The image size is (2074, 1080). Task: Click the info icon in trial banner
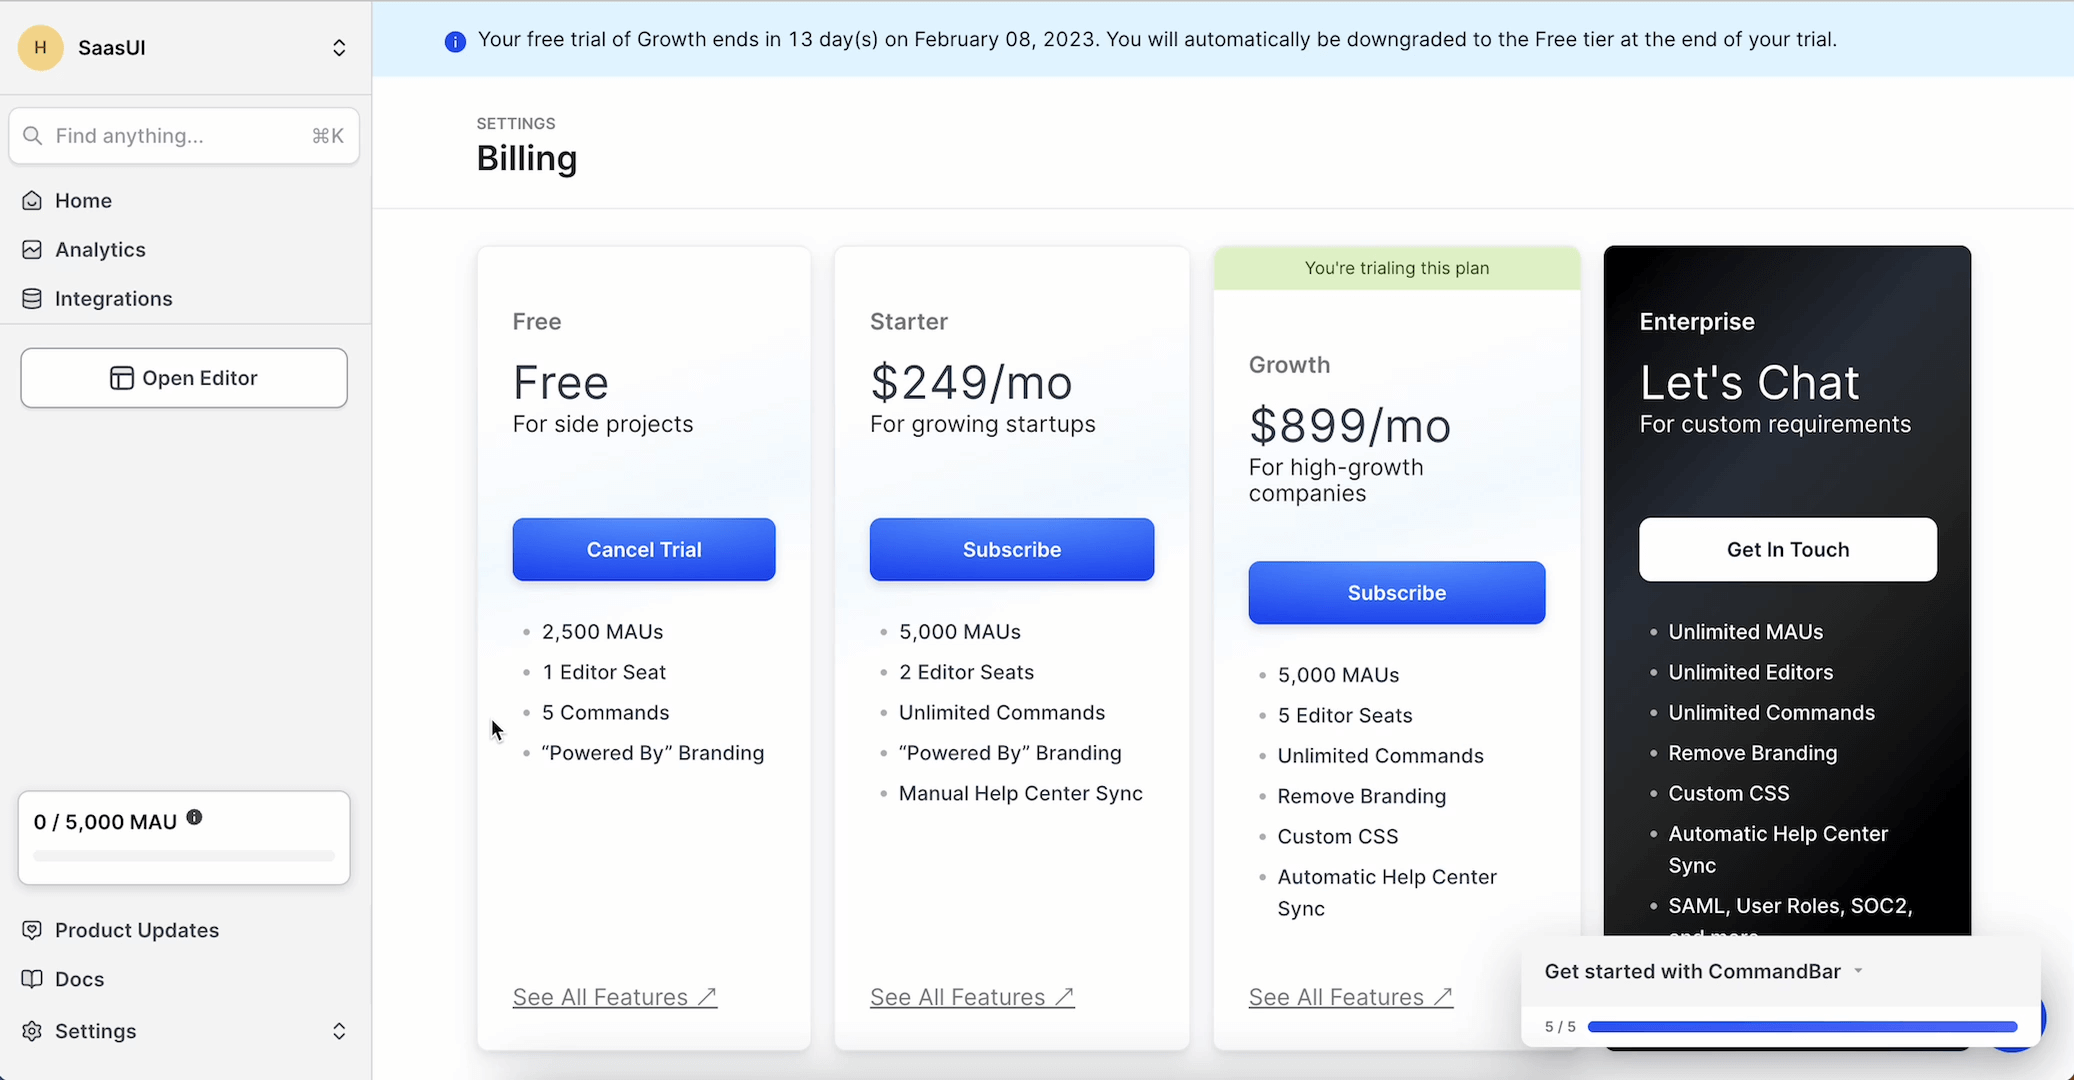(455, 41)
